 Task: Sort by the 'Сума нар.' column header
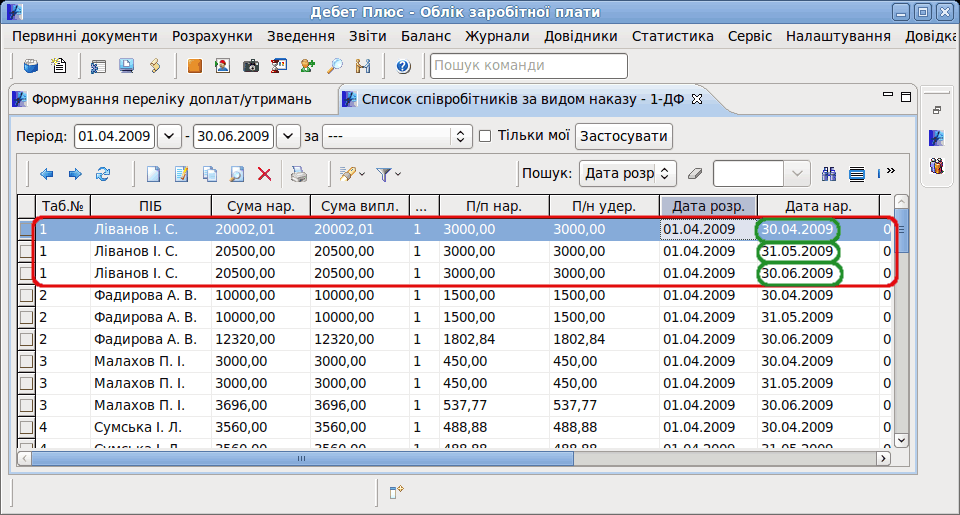pyautogui.click(x=261, y=206)
